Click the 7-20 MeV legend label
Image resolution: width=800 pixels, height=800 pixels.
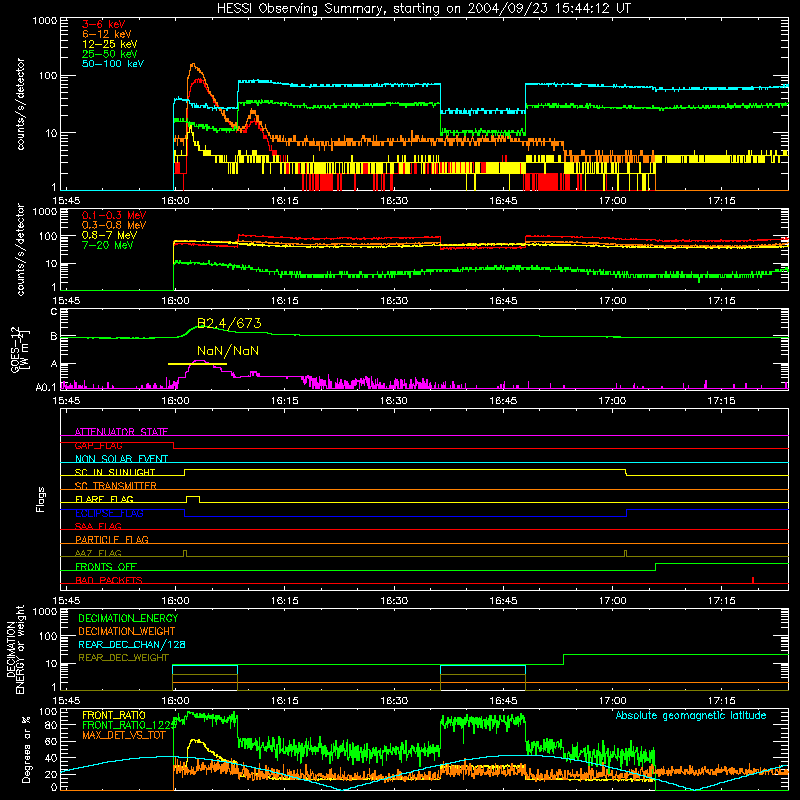coord(107,245)
